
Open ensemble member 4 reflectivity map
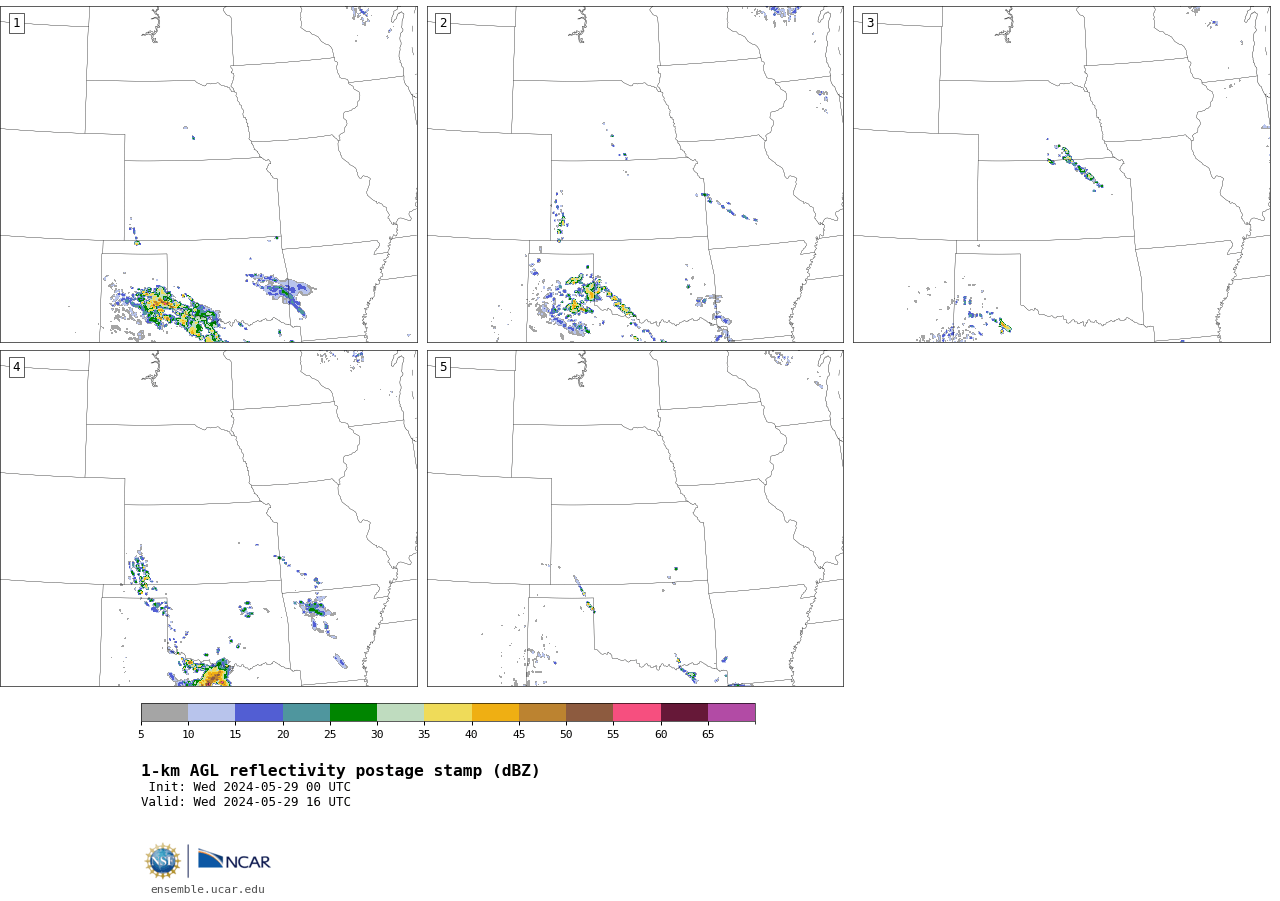coord(208,518)
